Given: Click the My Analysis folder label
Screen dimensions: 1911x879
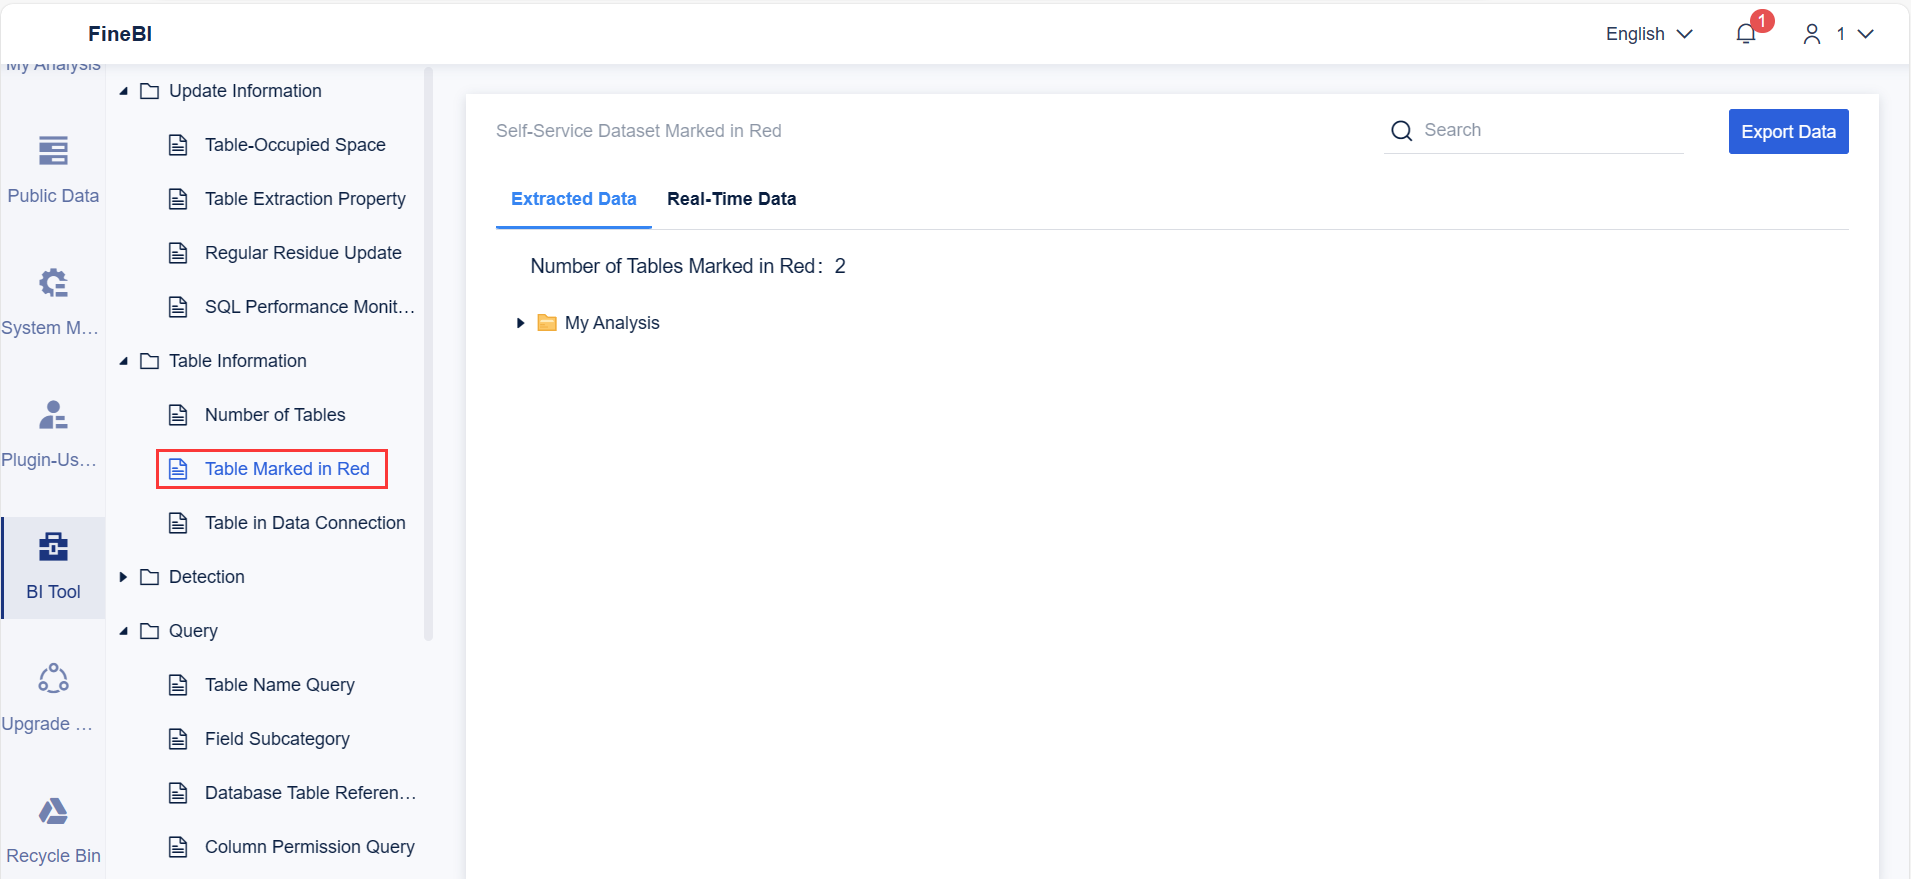Looking at the screenshot, I should pos(612,323).
